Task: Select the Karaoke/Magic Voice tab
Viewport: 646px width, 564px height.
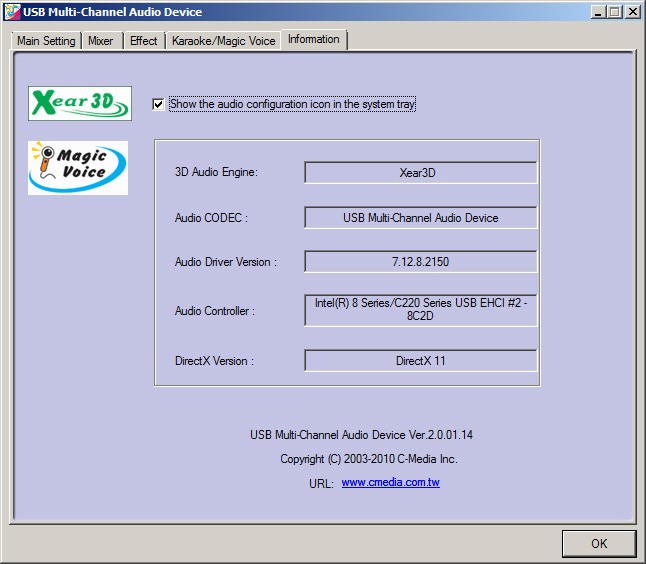Action: pyautogui.click(x=223, y=41)
